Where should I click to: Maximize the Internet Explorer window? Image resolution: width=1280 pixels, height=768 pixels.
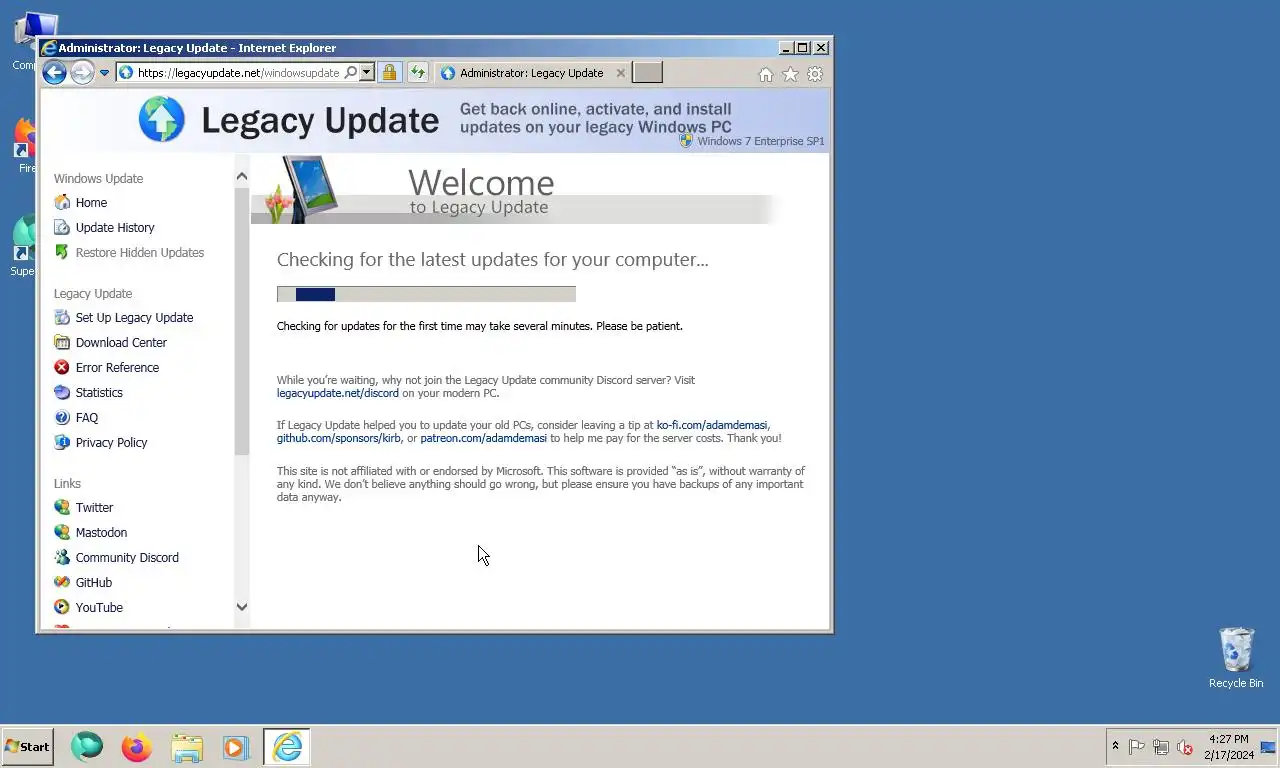(x=802, y=48)
